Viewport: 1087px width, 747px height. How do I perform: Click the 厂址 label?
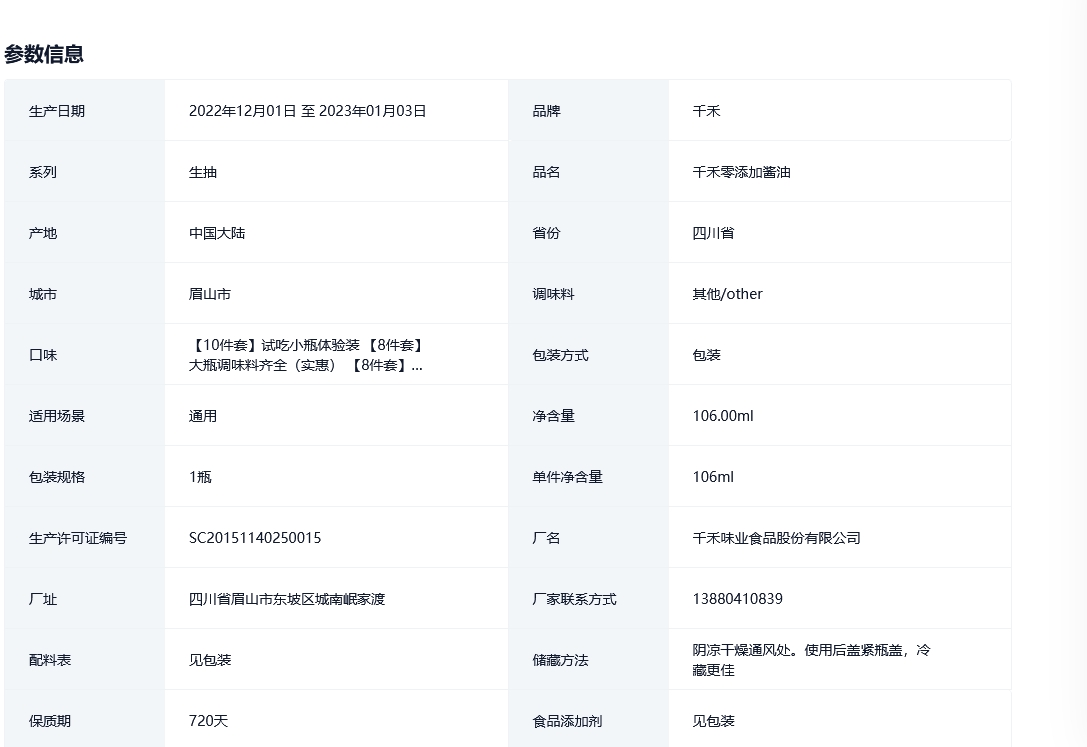pyautogui.click(x=42, y=599)
